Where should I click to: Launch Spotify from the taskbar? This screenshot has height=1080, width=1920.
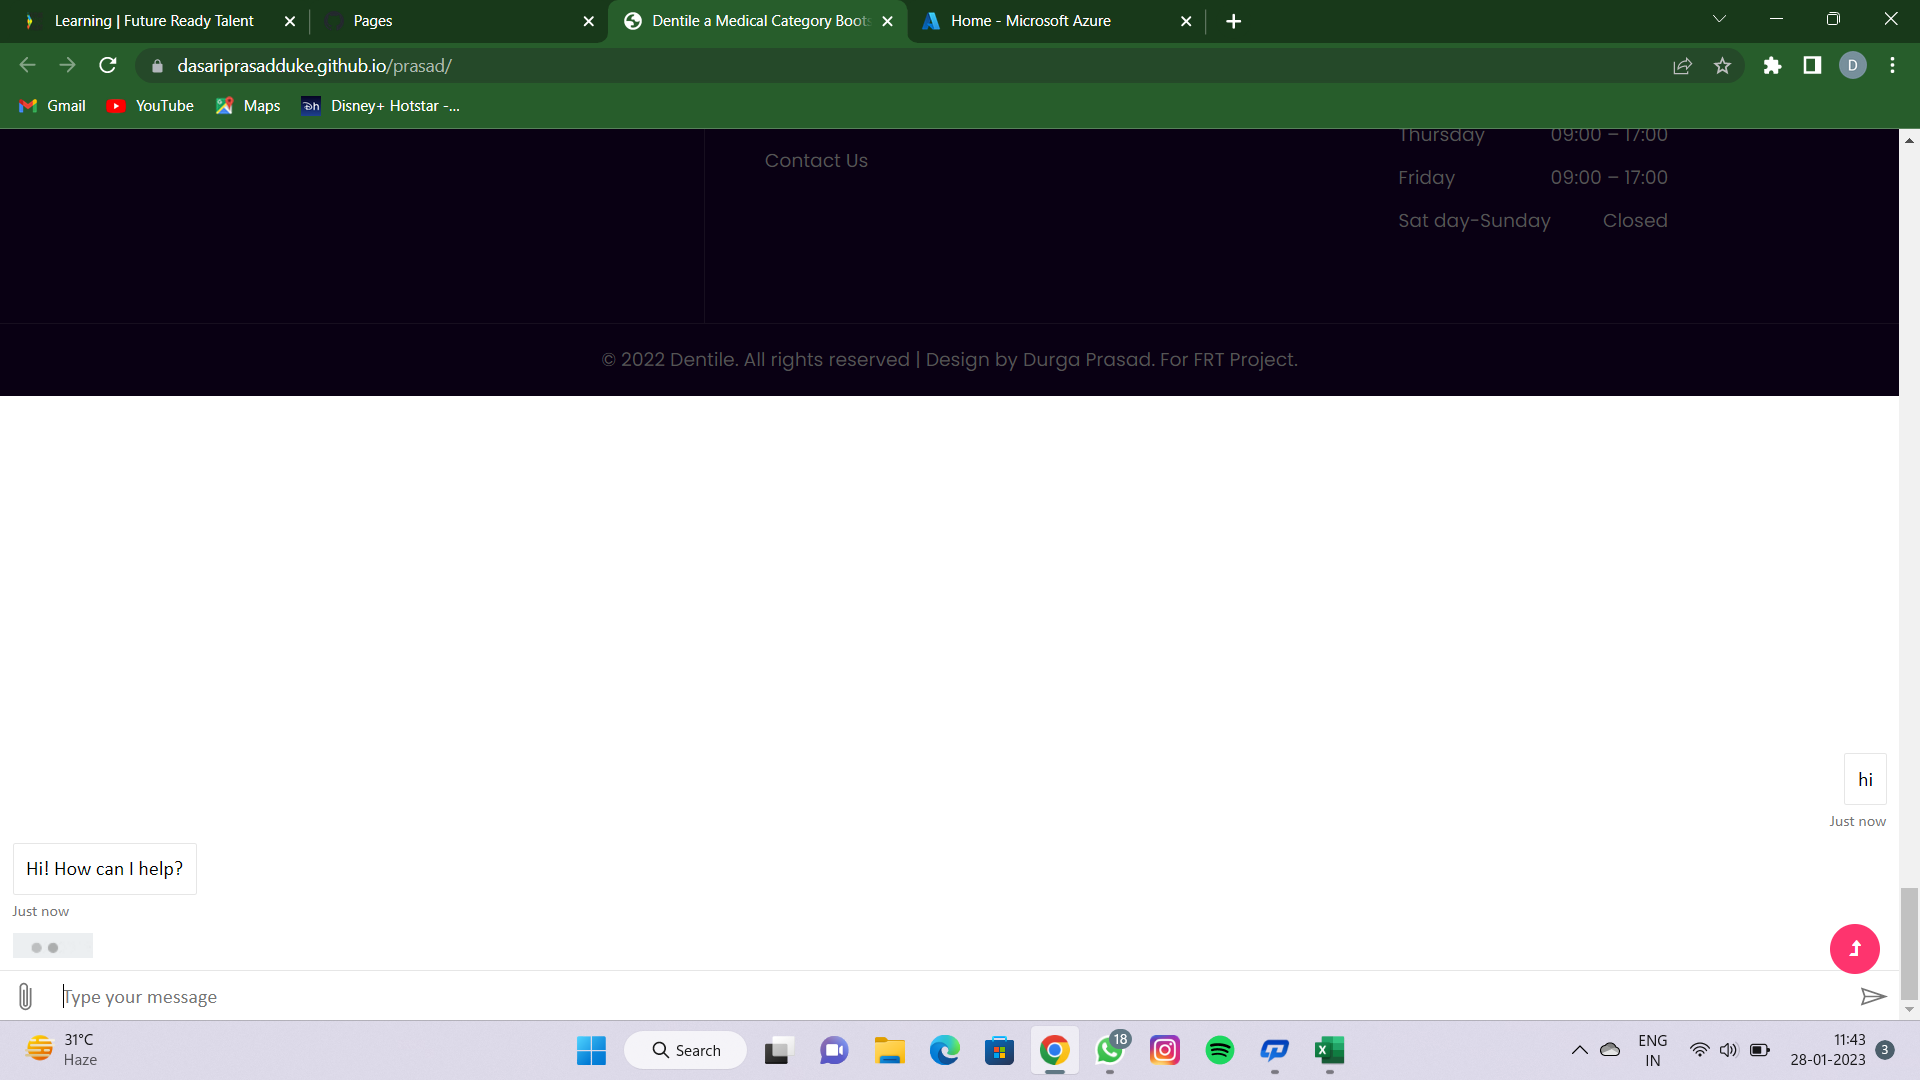coord(1220,1050)
